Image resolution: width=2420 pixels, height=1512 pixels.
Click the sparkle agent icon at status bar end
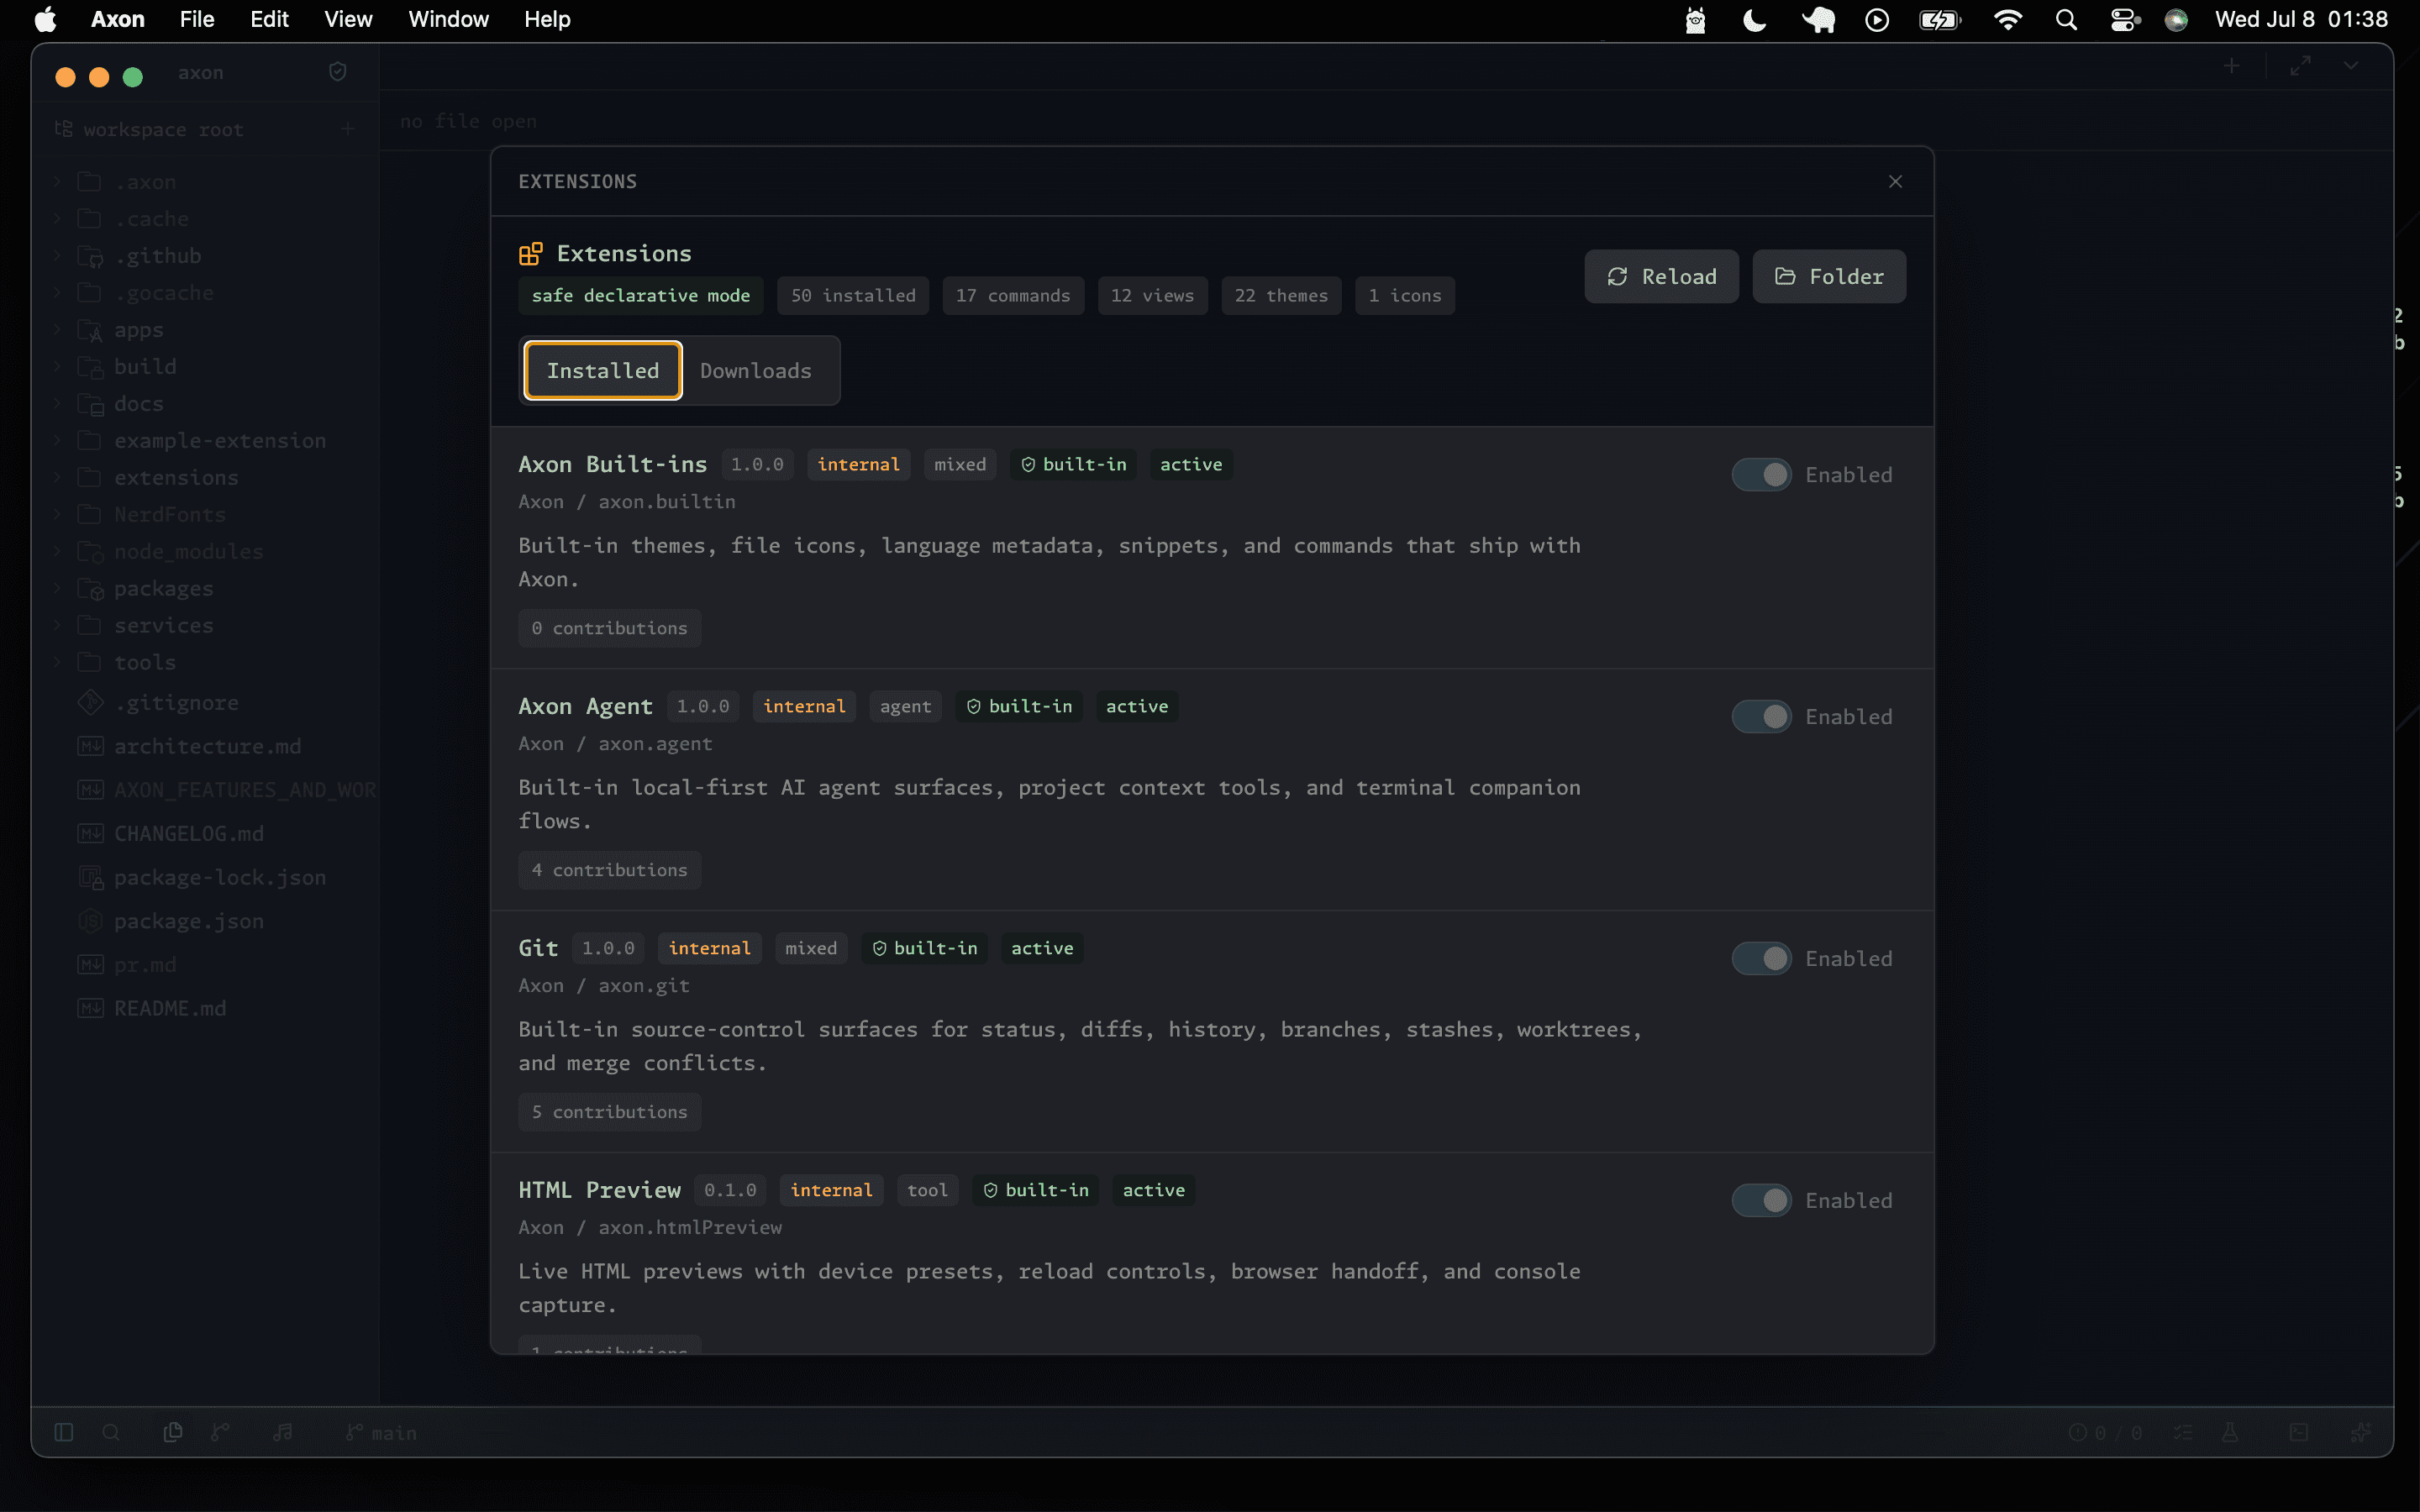pos(2360,1432)
